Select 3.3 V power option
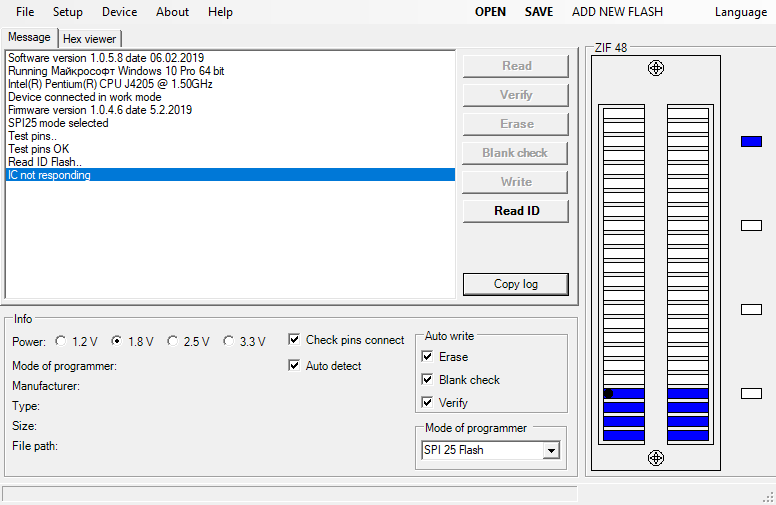This screenshot has width=776, height=505. pyautogui.click(x=228, y=341)
